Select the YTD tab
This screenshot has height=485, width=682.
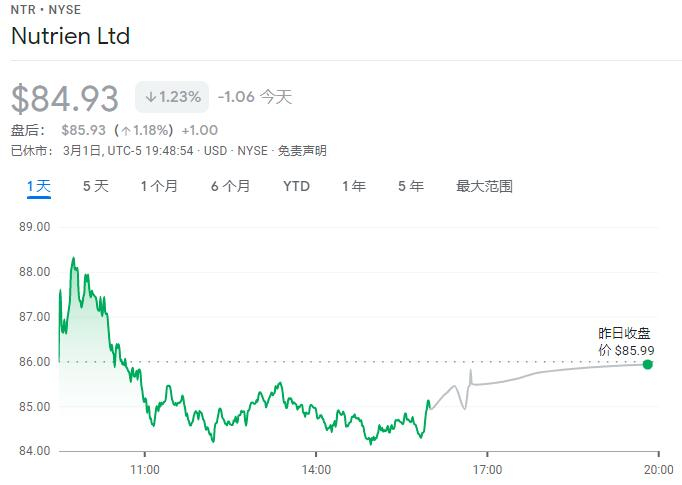pyautogui.click(x=296, y=186)
